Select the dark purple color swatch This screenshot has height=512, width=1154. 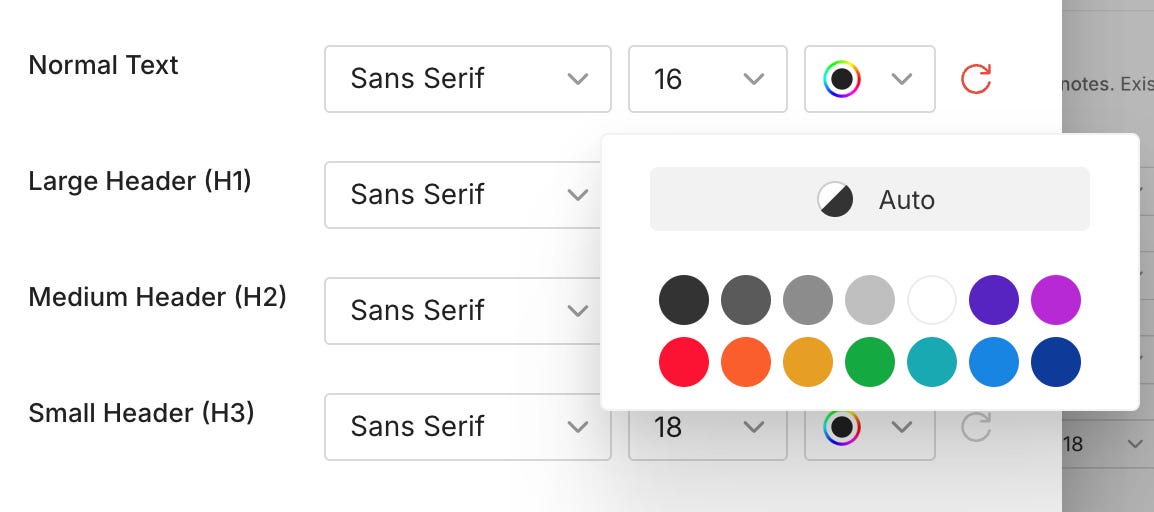[x=994, y=300]
